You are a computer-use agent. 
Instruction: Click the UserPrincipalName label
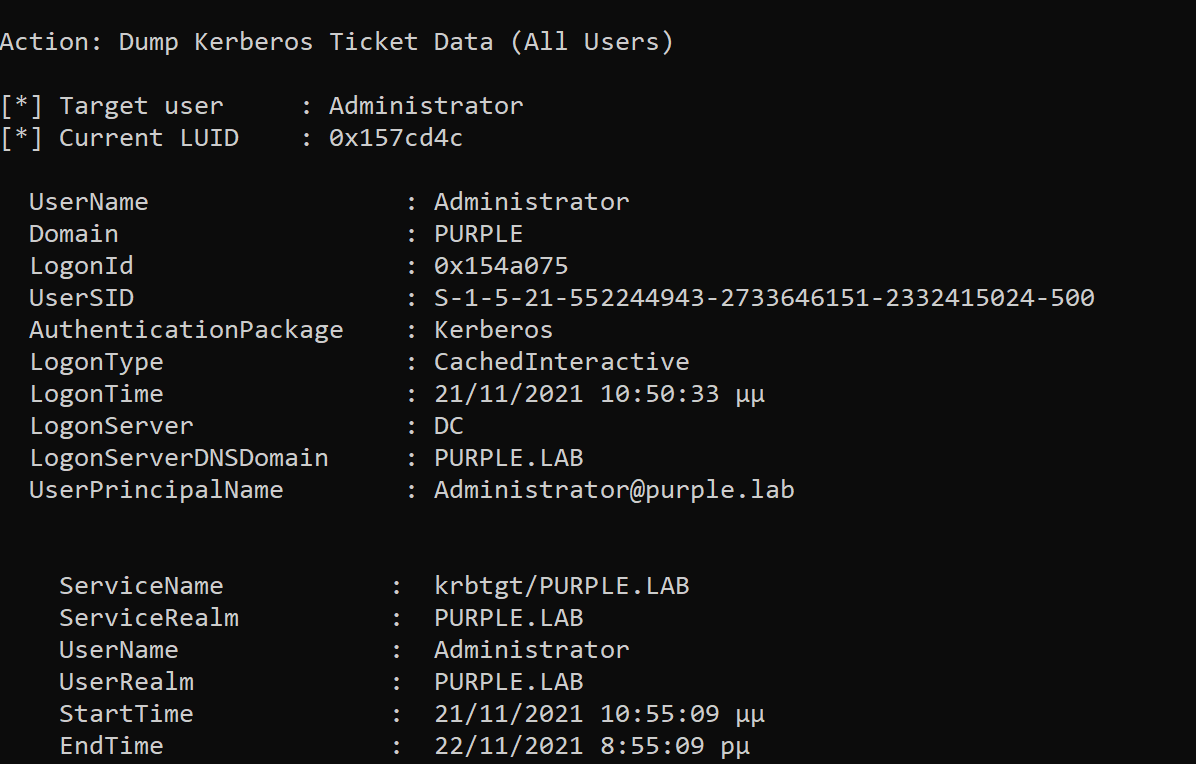point(156,490)
